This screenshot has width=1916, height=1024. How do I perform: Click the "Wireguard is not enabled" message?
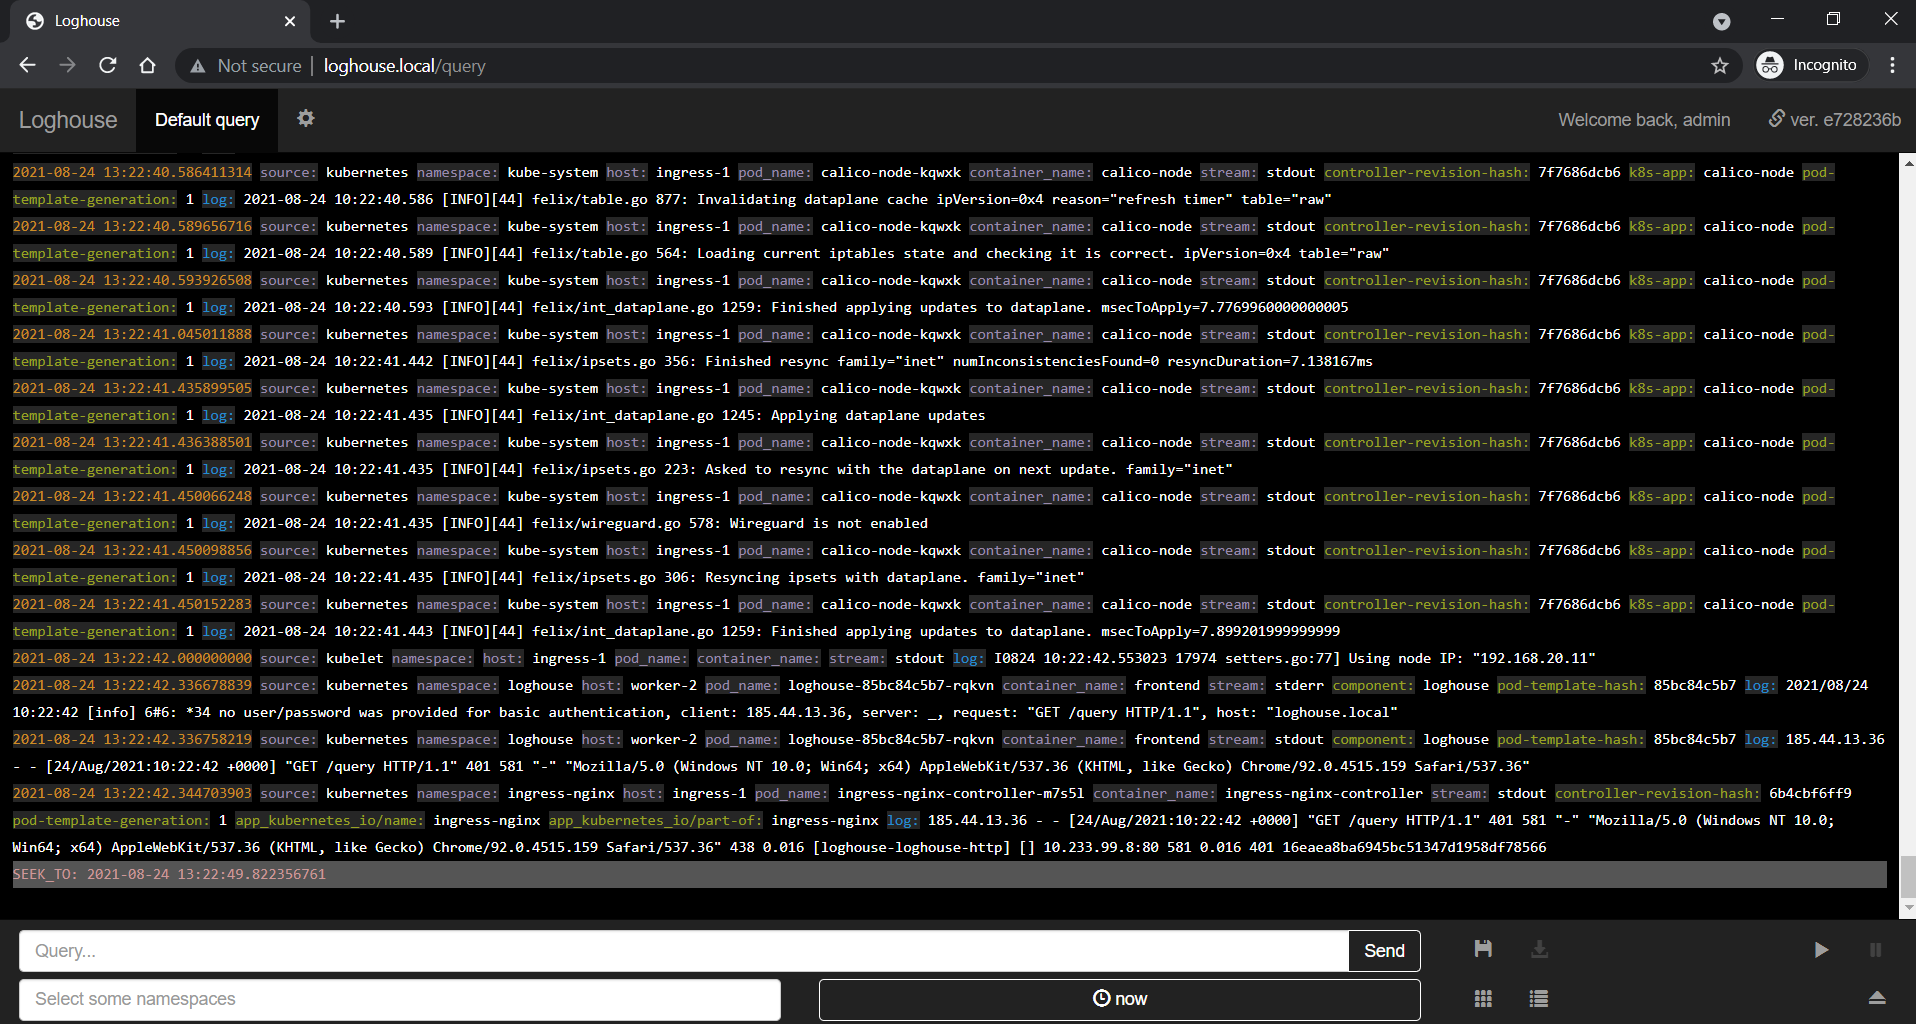(828, 524)
